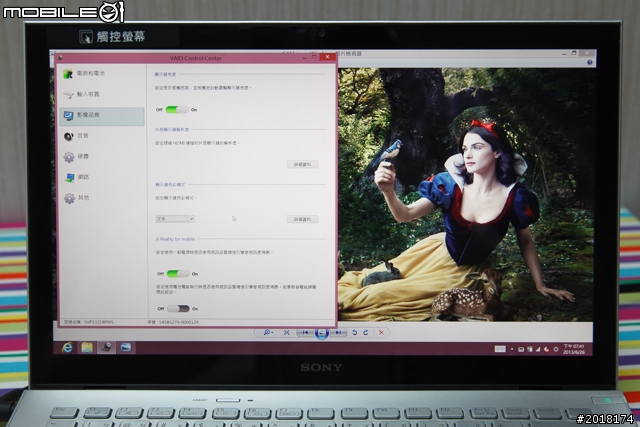Open the touch keyboard from the tray
Image resolution: width=640 pixels, height=427 pixels.
click(x=500, y=349)
